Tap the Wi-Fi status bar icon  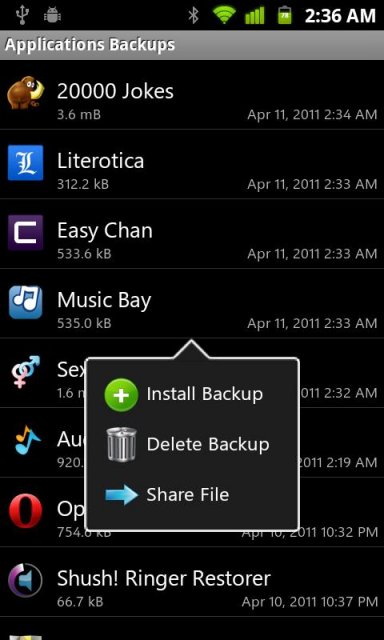224,15
